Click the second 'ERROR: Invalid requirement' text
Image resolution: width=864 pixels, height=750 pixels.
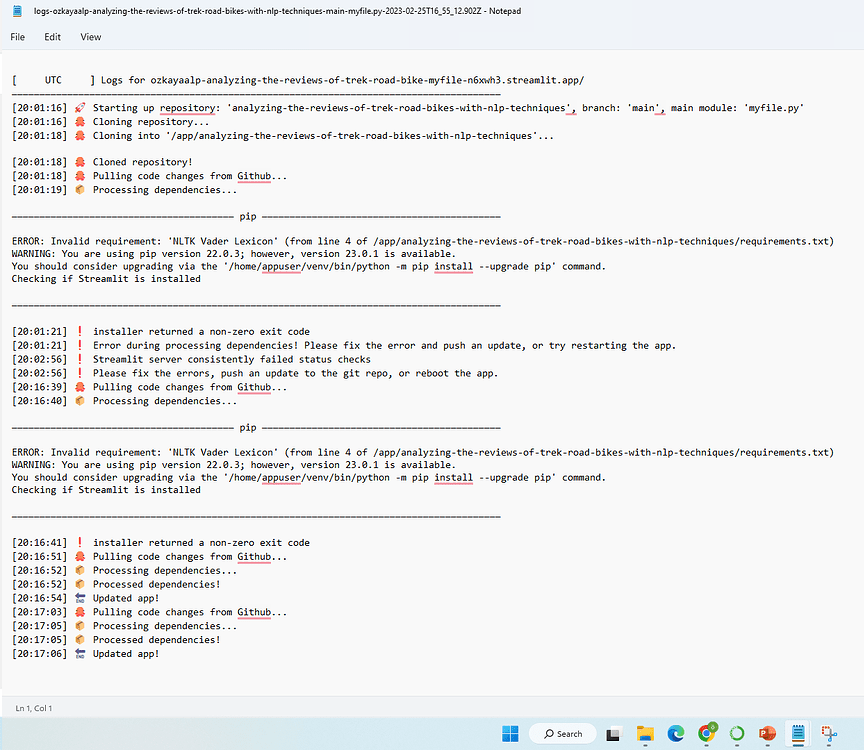87,452
